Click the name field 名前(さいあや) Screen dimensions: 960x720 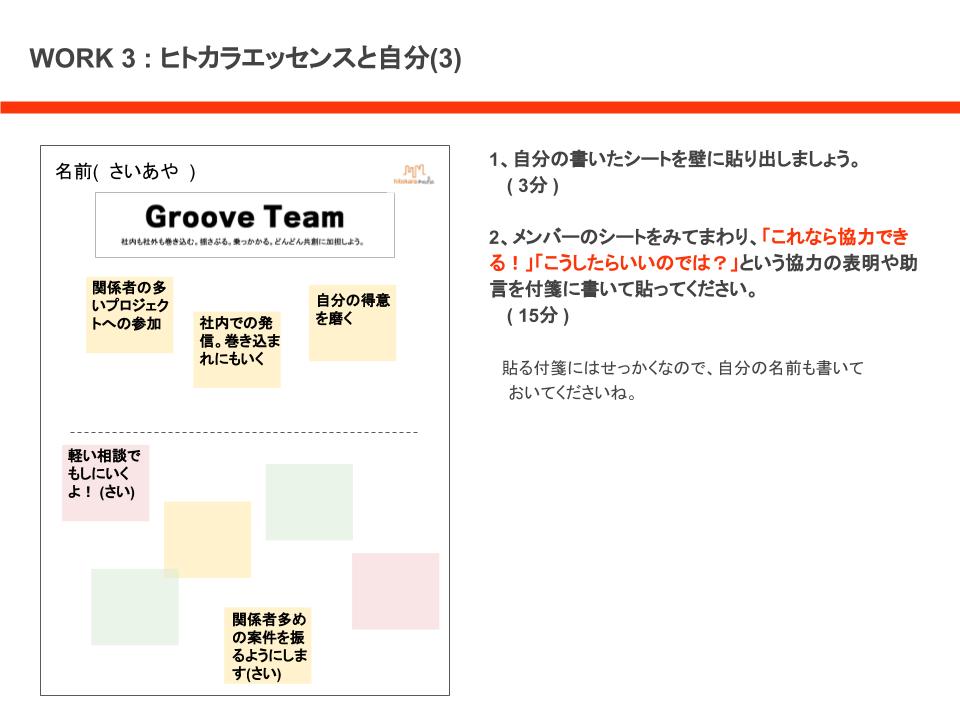point(126,171)
